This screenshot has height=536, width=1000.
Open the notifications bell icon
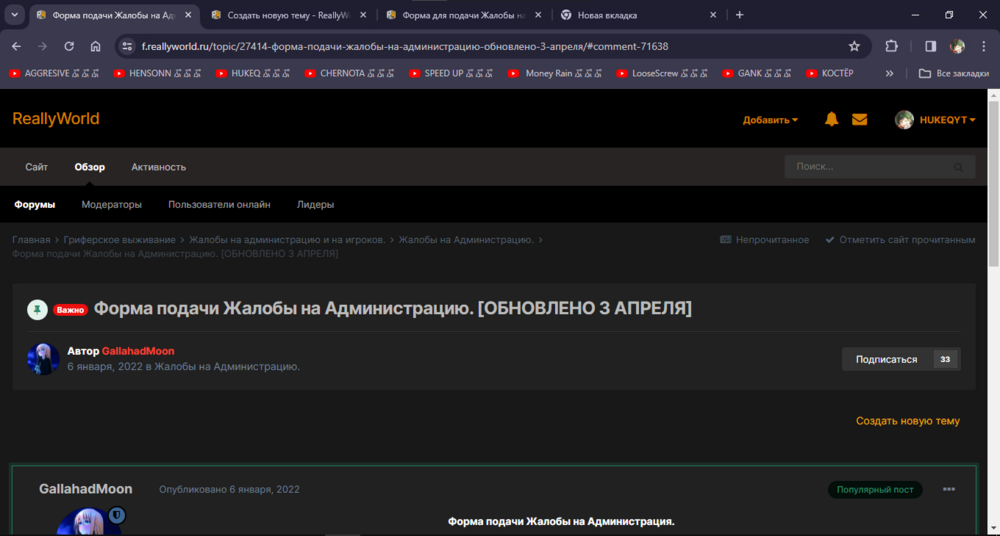(832, 119)
